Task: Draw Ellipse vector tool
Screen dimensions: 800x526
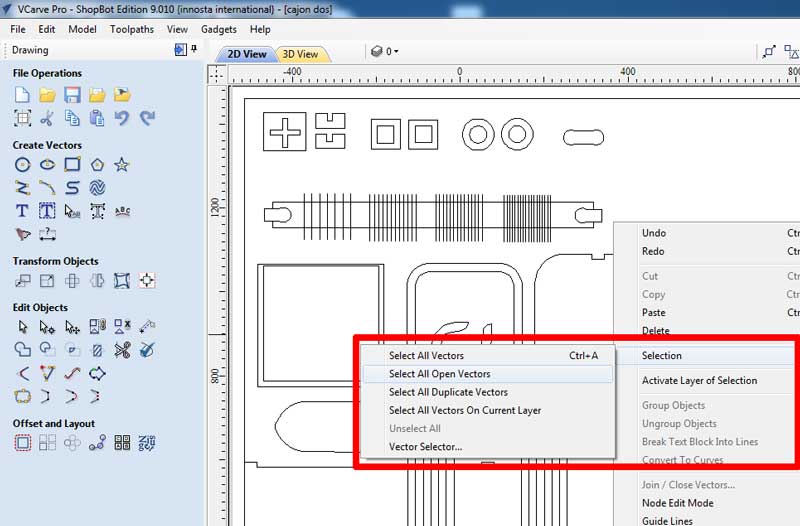Action: tap(47, 164)
